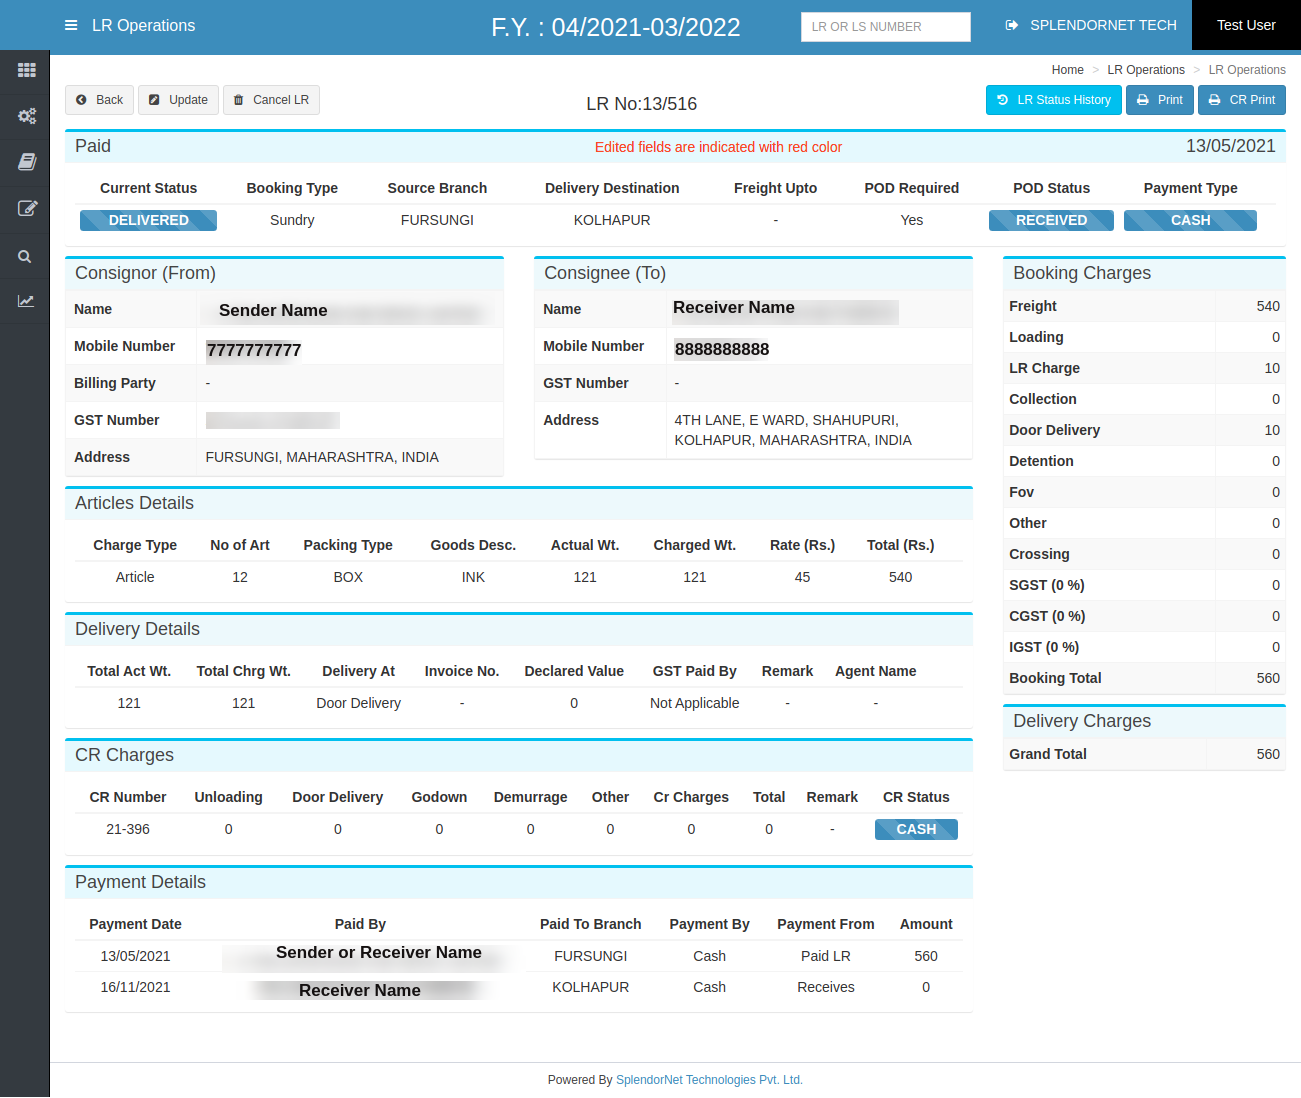Click the Not Applicable GST Paid By value
Screen dimensions: 1301x1098
[x=695, y=703]
